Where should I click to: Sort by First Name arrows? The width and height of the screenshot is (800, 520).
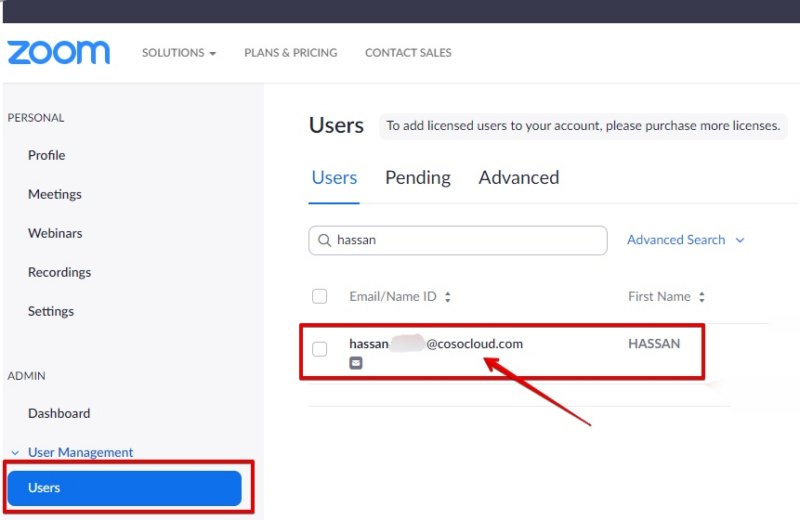point(702,297)
